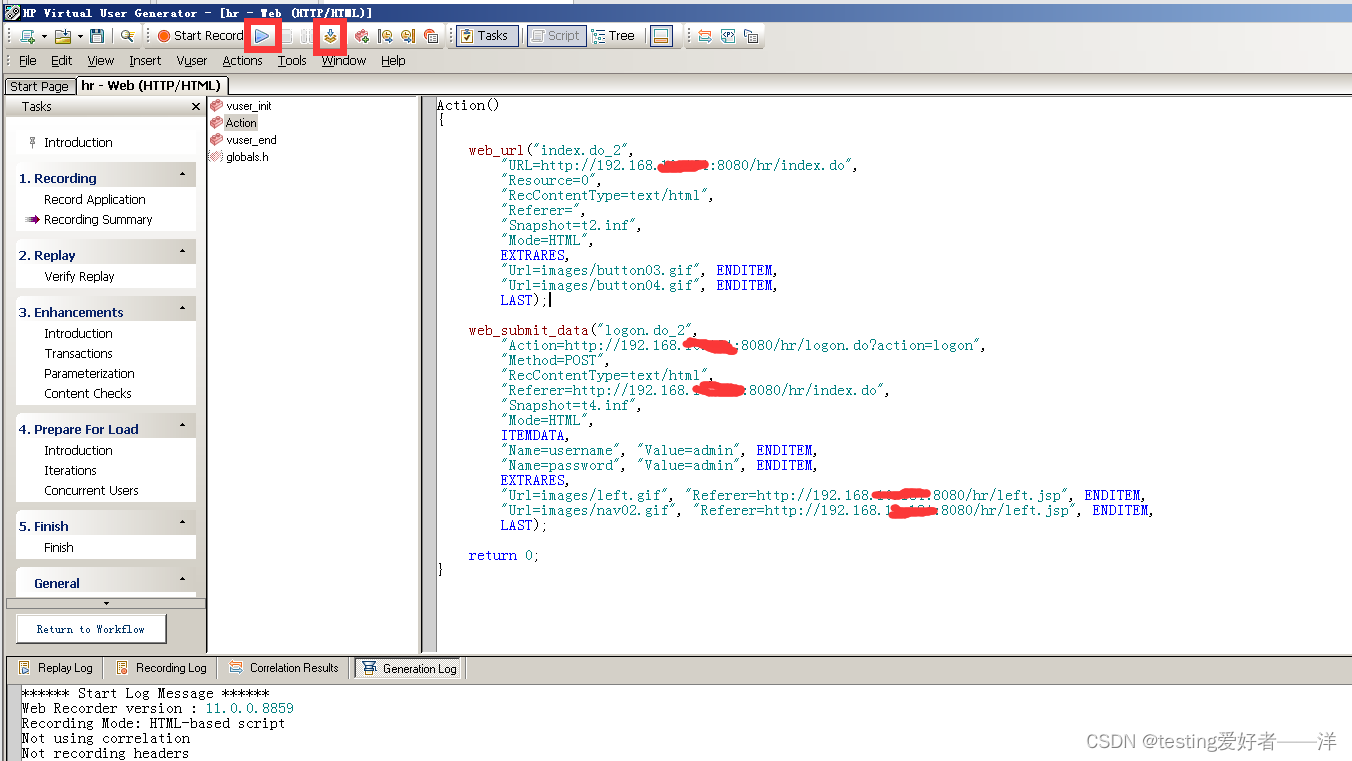Viewport: 1352px width, 761px height.
Task: Open the Help menu
Action: coord(393,61)
